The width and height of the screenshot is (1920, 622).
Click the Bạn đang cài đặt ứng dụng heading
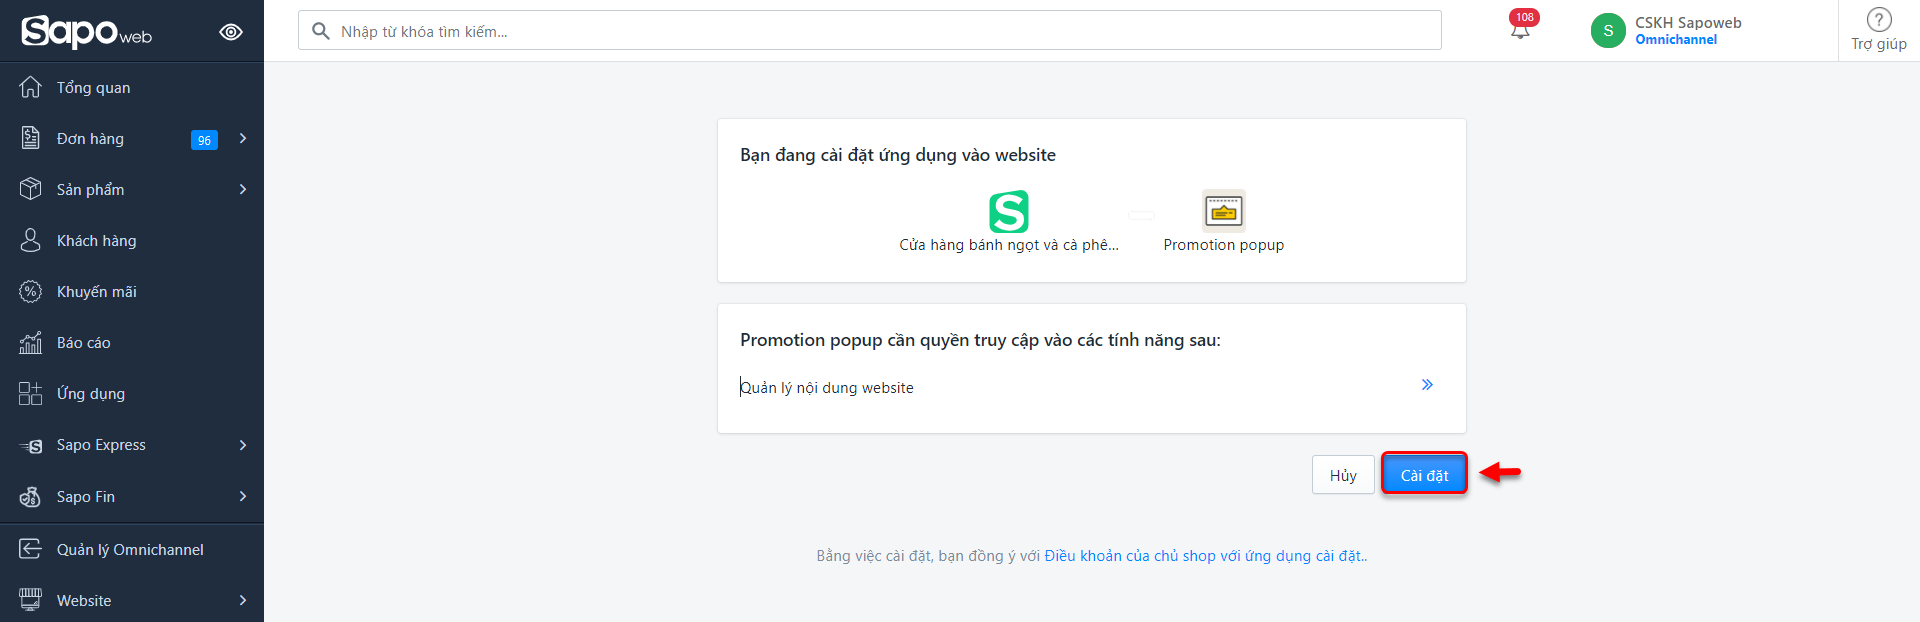[898, 155]
